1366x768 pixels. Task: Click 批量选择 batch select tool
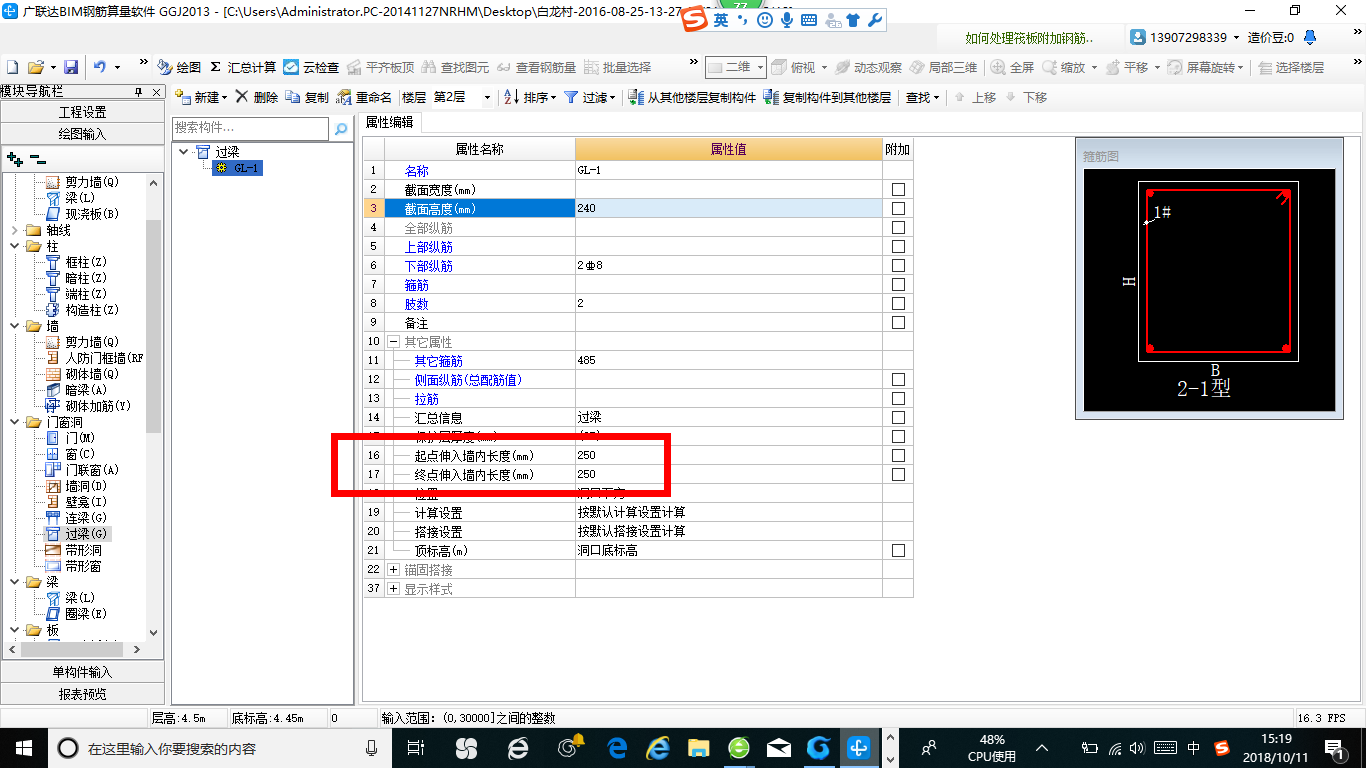[x=617, y=67]
